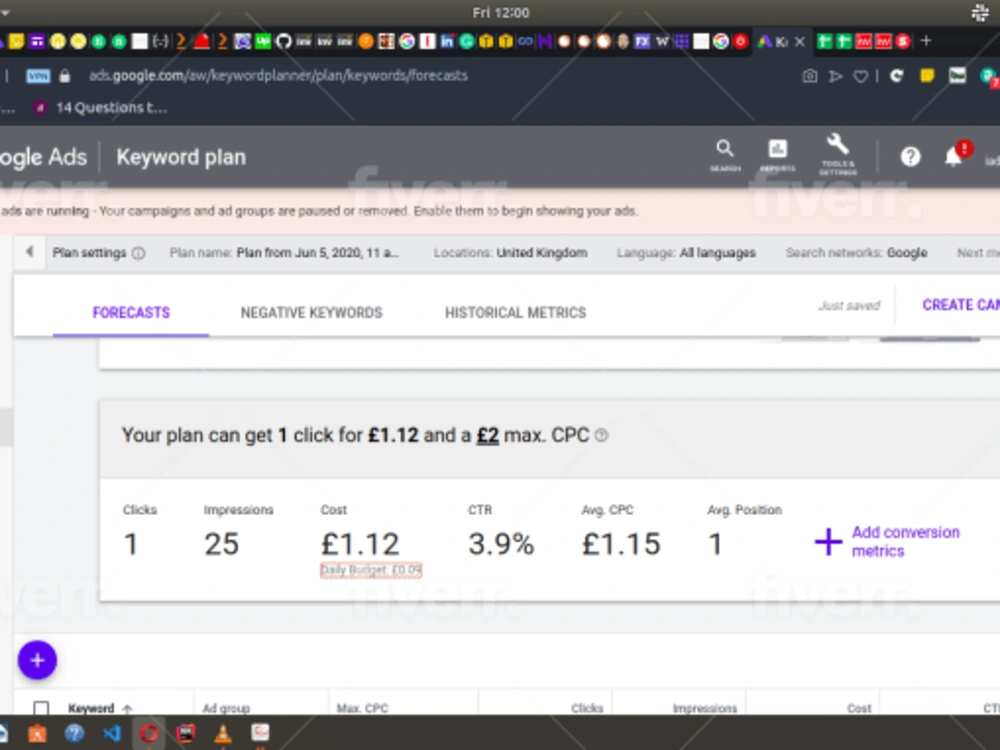Screen dimensions: 1000x750
Task: Click the Slack indicator in the top bar
Action: [x=980, y=13]
